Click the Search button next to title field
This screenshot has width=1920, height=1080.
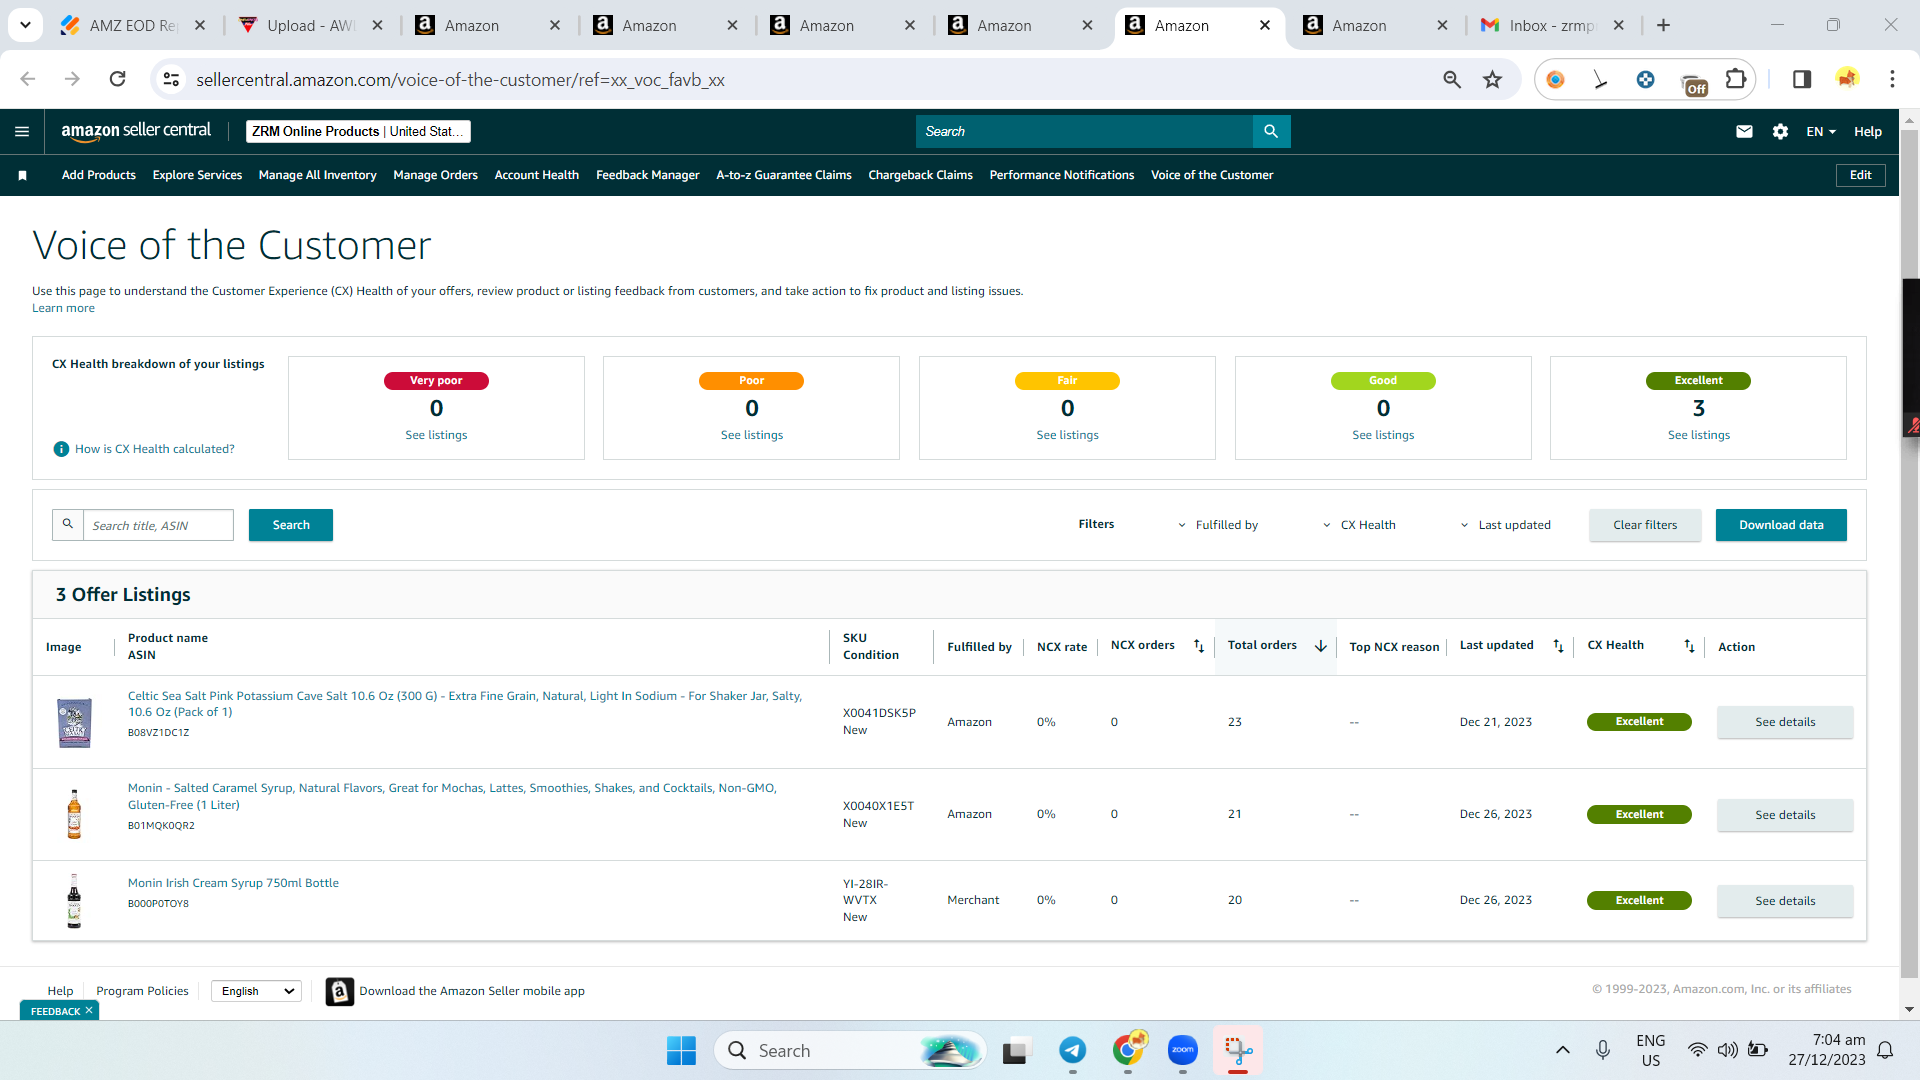click(291, 525)
